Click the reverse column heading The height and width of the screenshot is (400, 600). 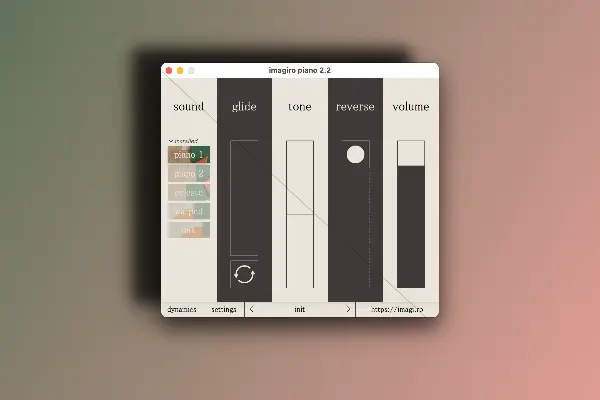pyautogui.click(x=355, y=106)
